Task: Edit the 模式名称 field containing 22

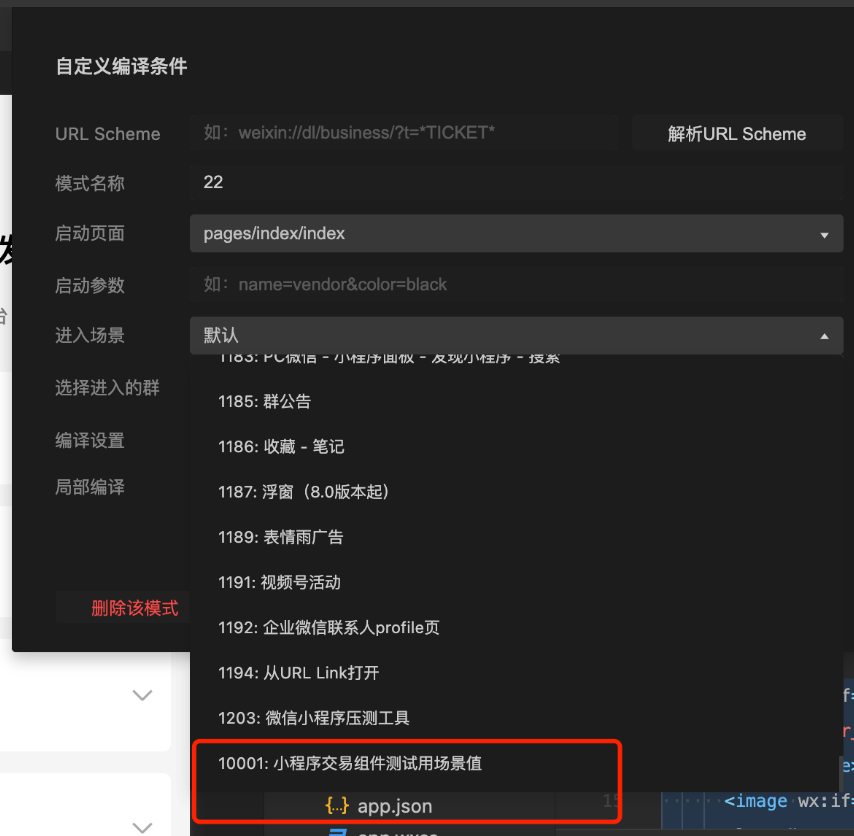Action: click(x=516, y=182)
